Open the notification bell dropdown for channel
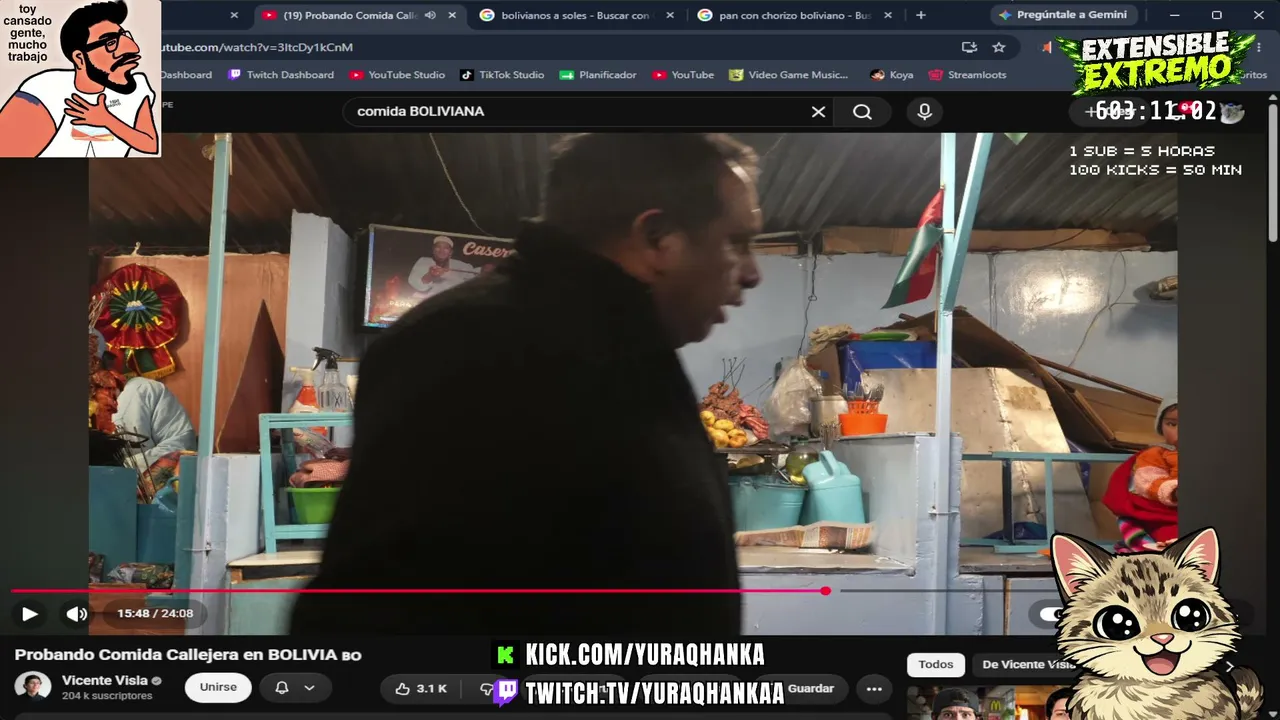Viewport: 1280px width, 720px height. click(x=295, y=688)
